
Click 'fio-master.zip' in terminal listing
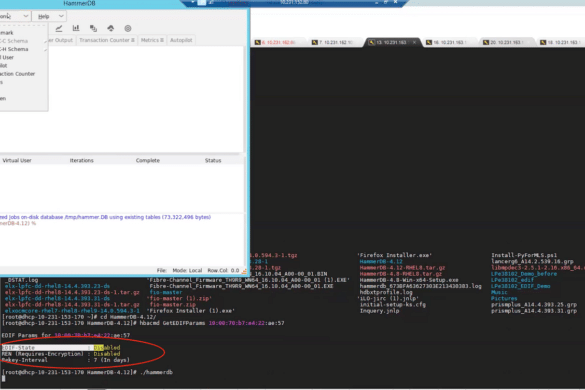[x=173, y=305]
